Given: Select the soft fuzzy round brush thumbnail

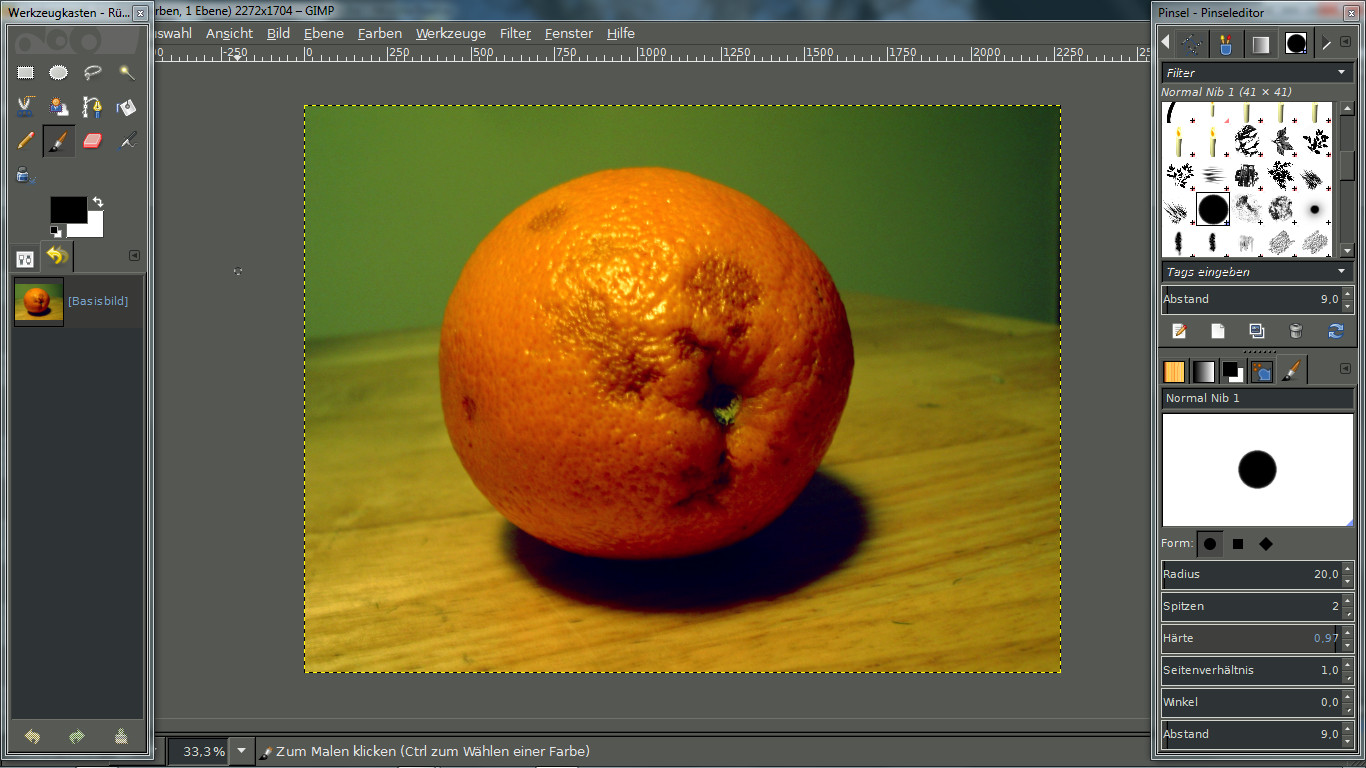Looking at the screenshot, I should (1314, 210).
